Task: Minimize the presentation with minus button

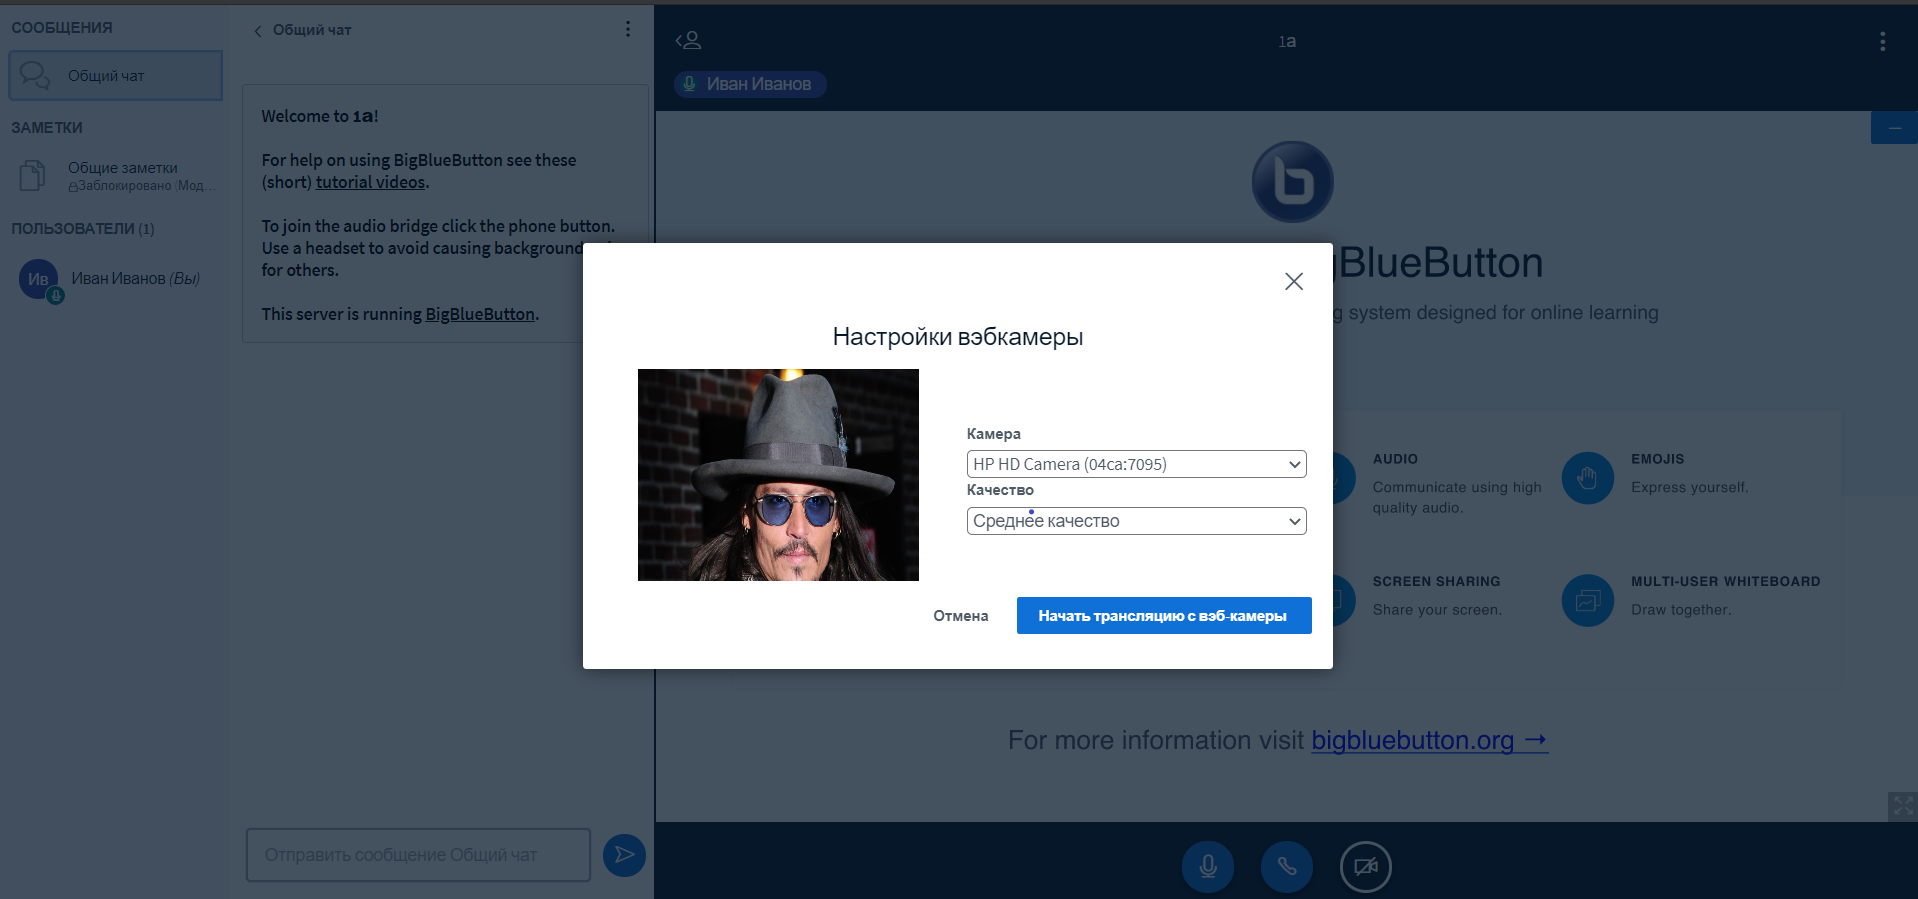Action: coord(1894,128)
